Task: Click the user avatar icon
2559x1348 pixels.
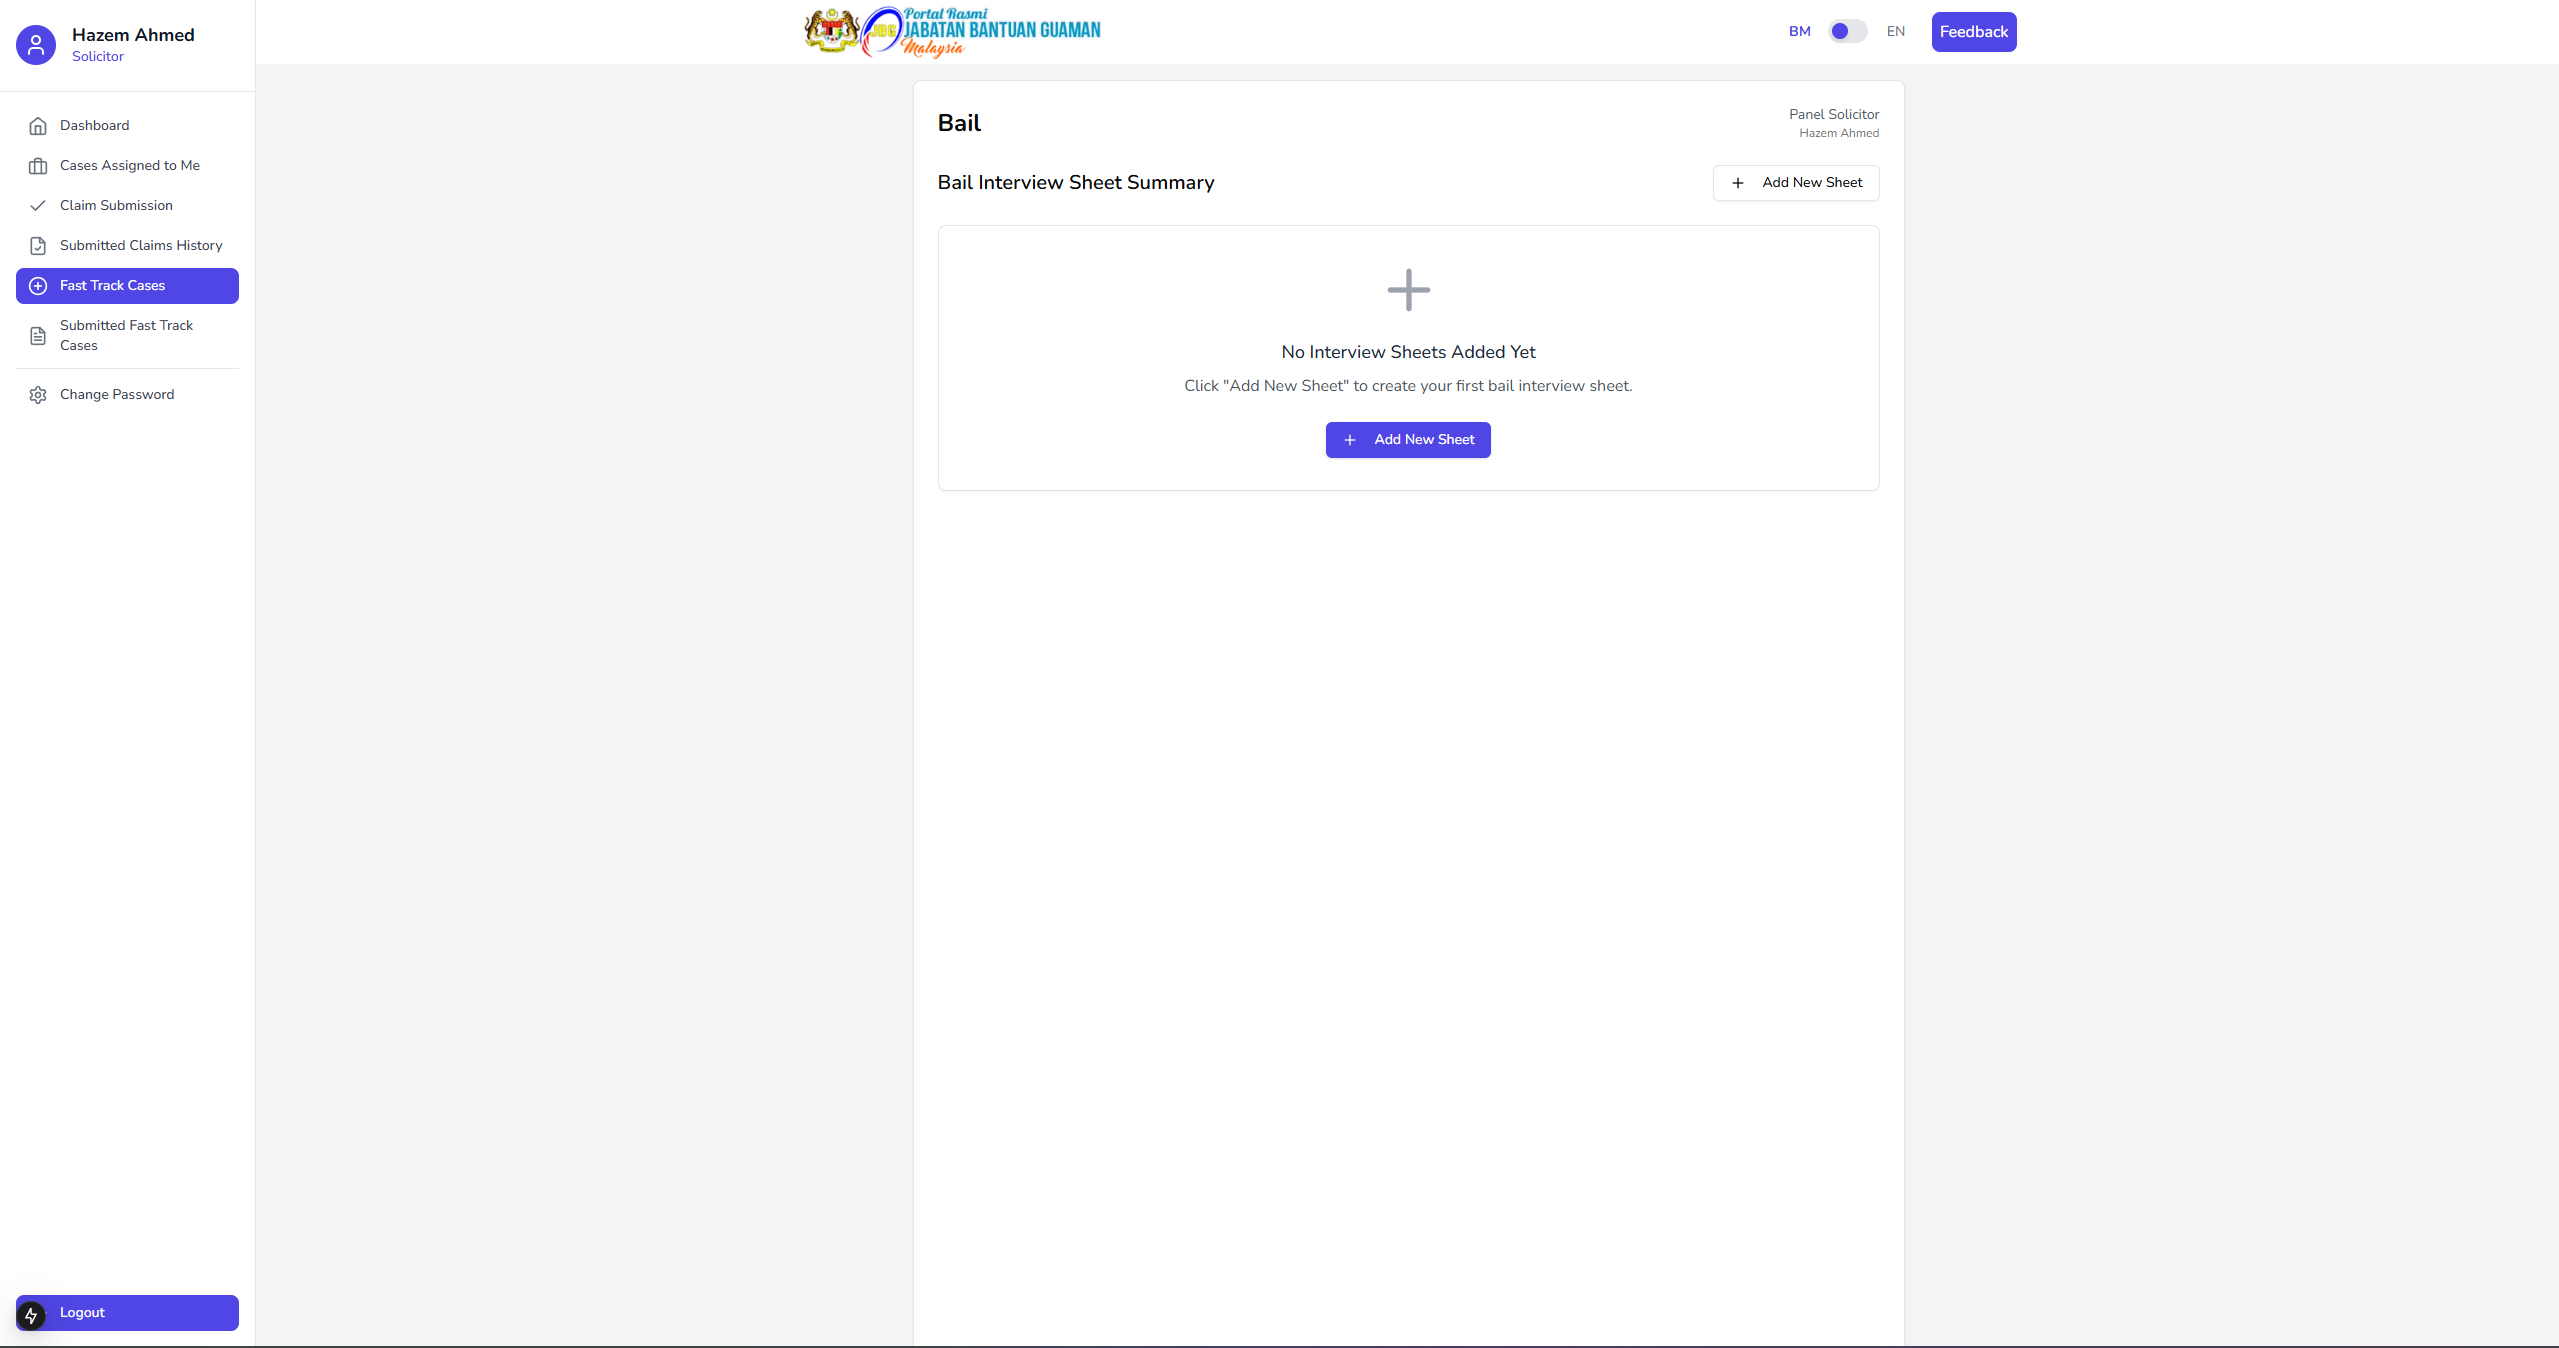Action: [x=36, y=45]
